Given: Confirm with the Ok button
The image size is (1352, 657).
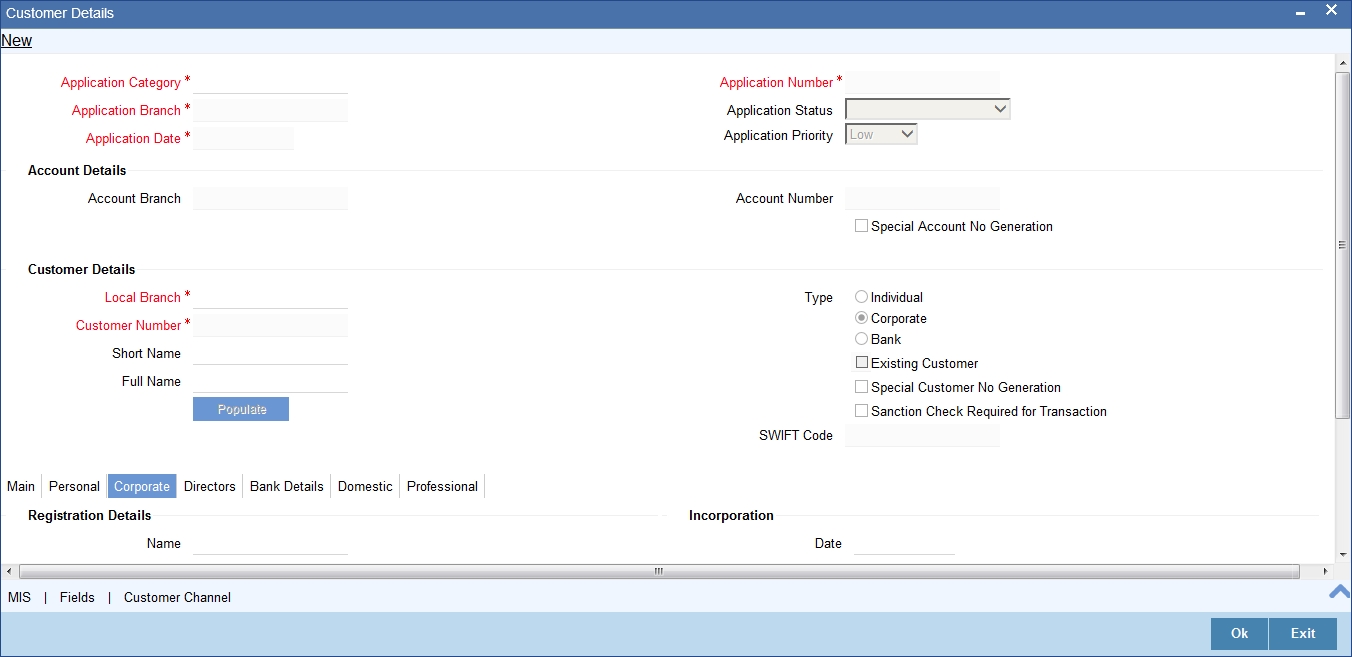Looking at the screenshot, I should tap(1240, 634).
